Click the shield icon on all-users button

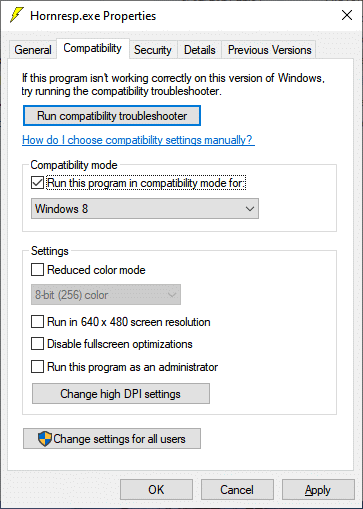pos(45,439)
